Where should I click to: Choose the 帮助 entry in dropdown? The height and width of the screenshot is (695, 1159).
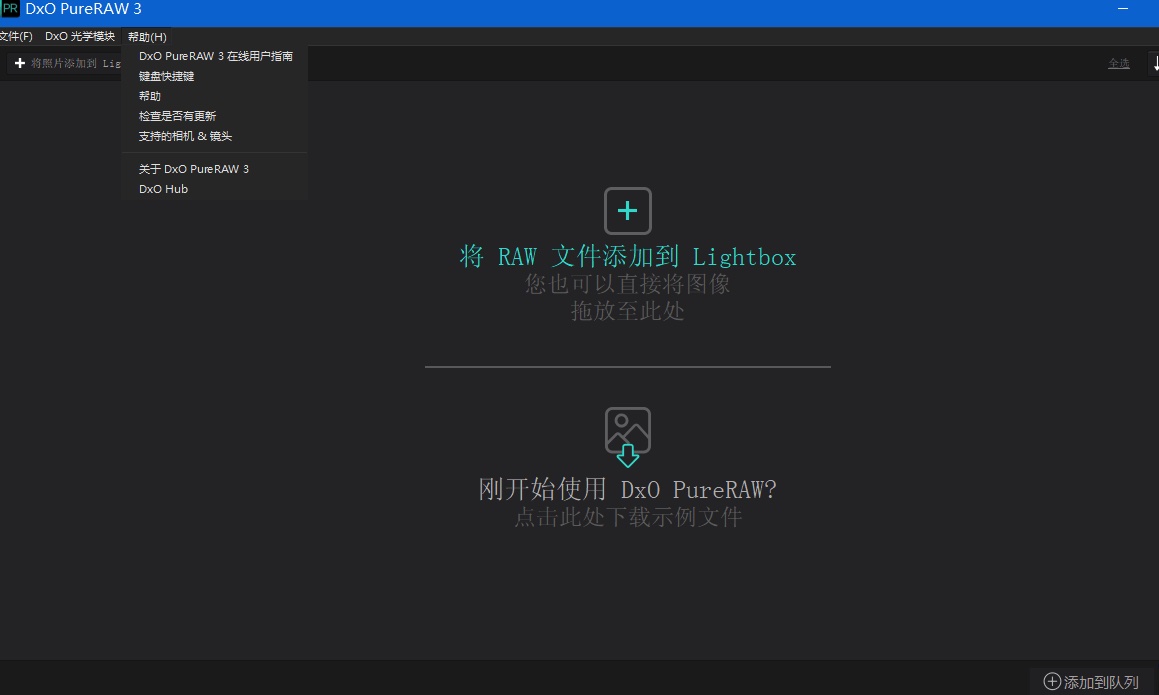click(x=215, y=96)
